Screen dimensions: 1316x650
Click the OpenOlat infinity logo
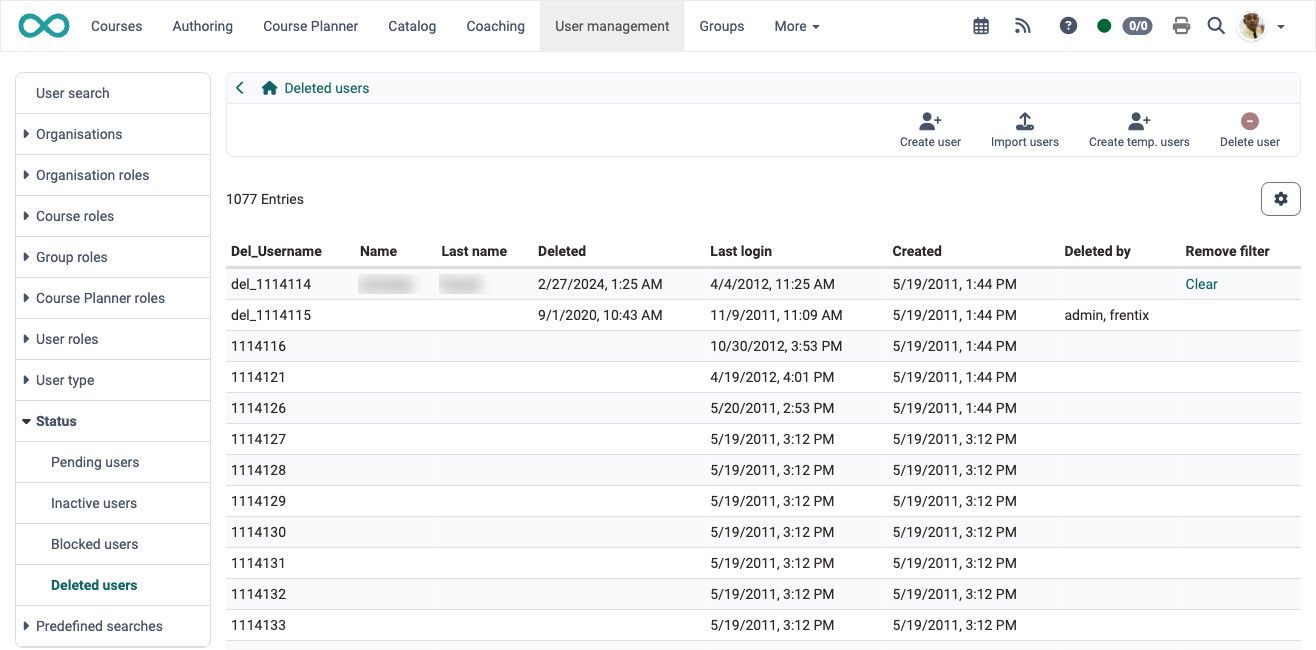click(44, 26)
